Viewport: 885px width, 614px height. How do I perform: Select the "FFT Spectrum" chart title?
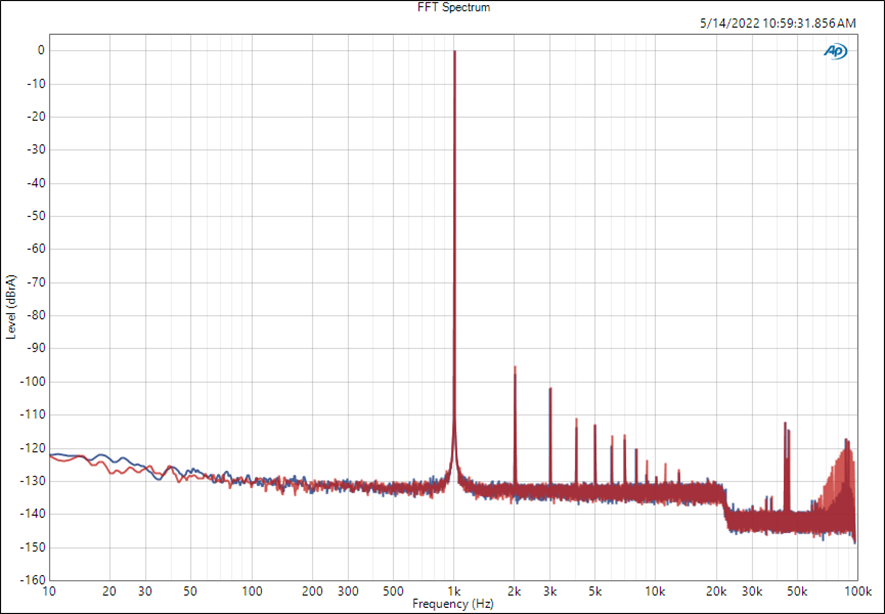454,7
